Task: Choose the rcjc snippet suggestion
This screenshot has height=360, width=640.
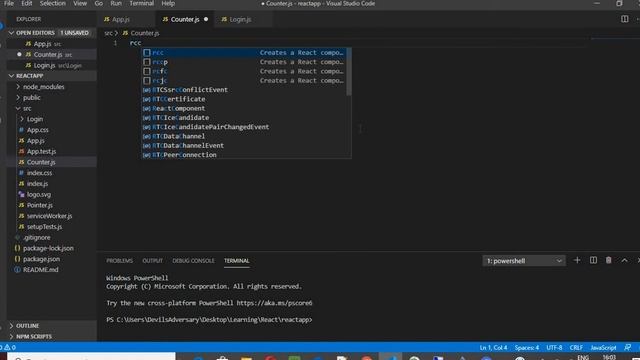Action: pos(244,81)
